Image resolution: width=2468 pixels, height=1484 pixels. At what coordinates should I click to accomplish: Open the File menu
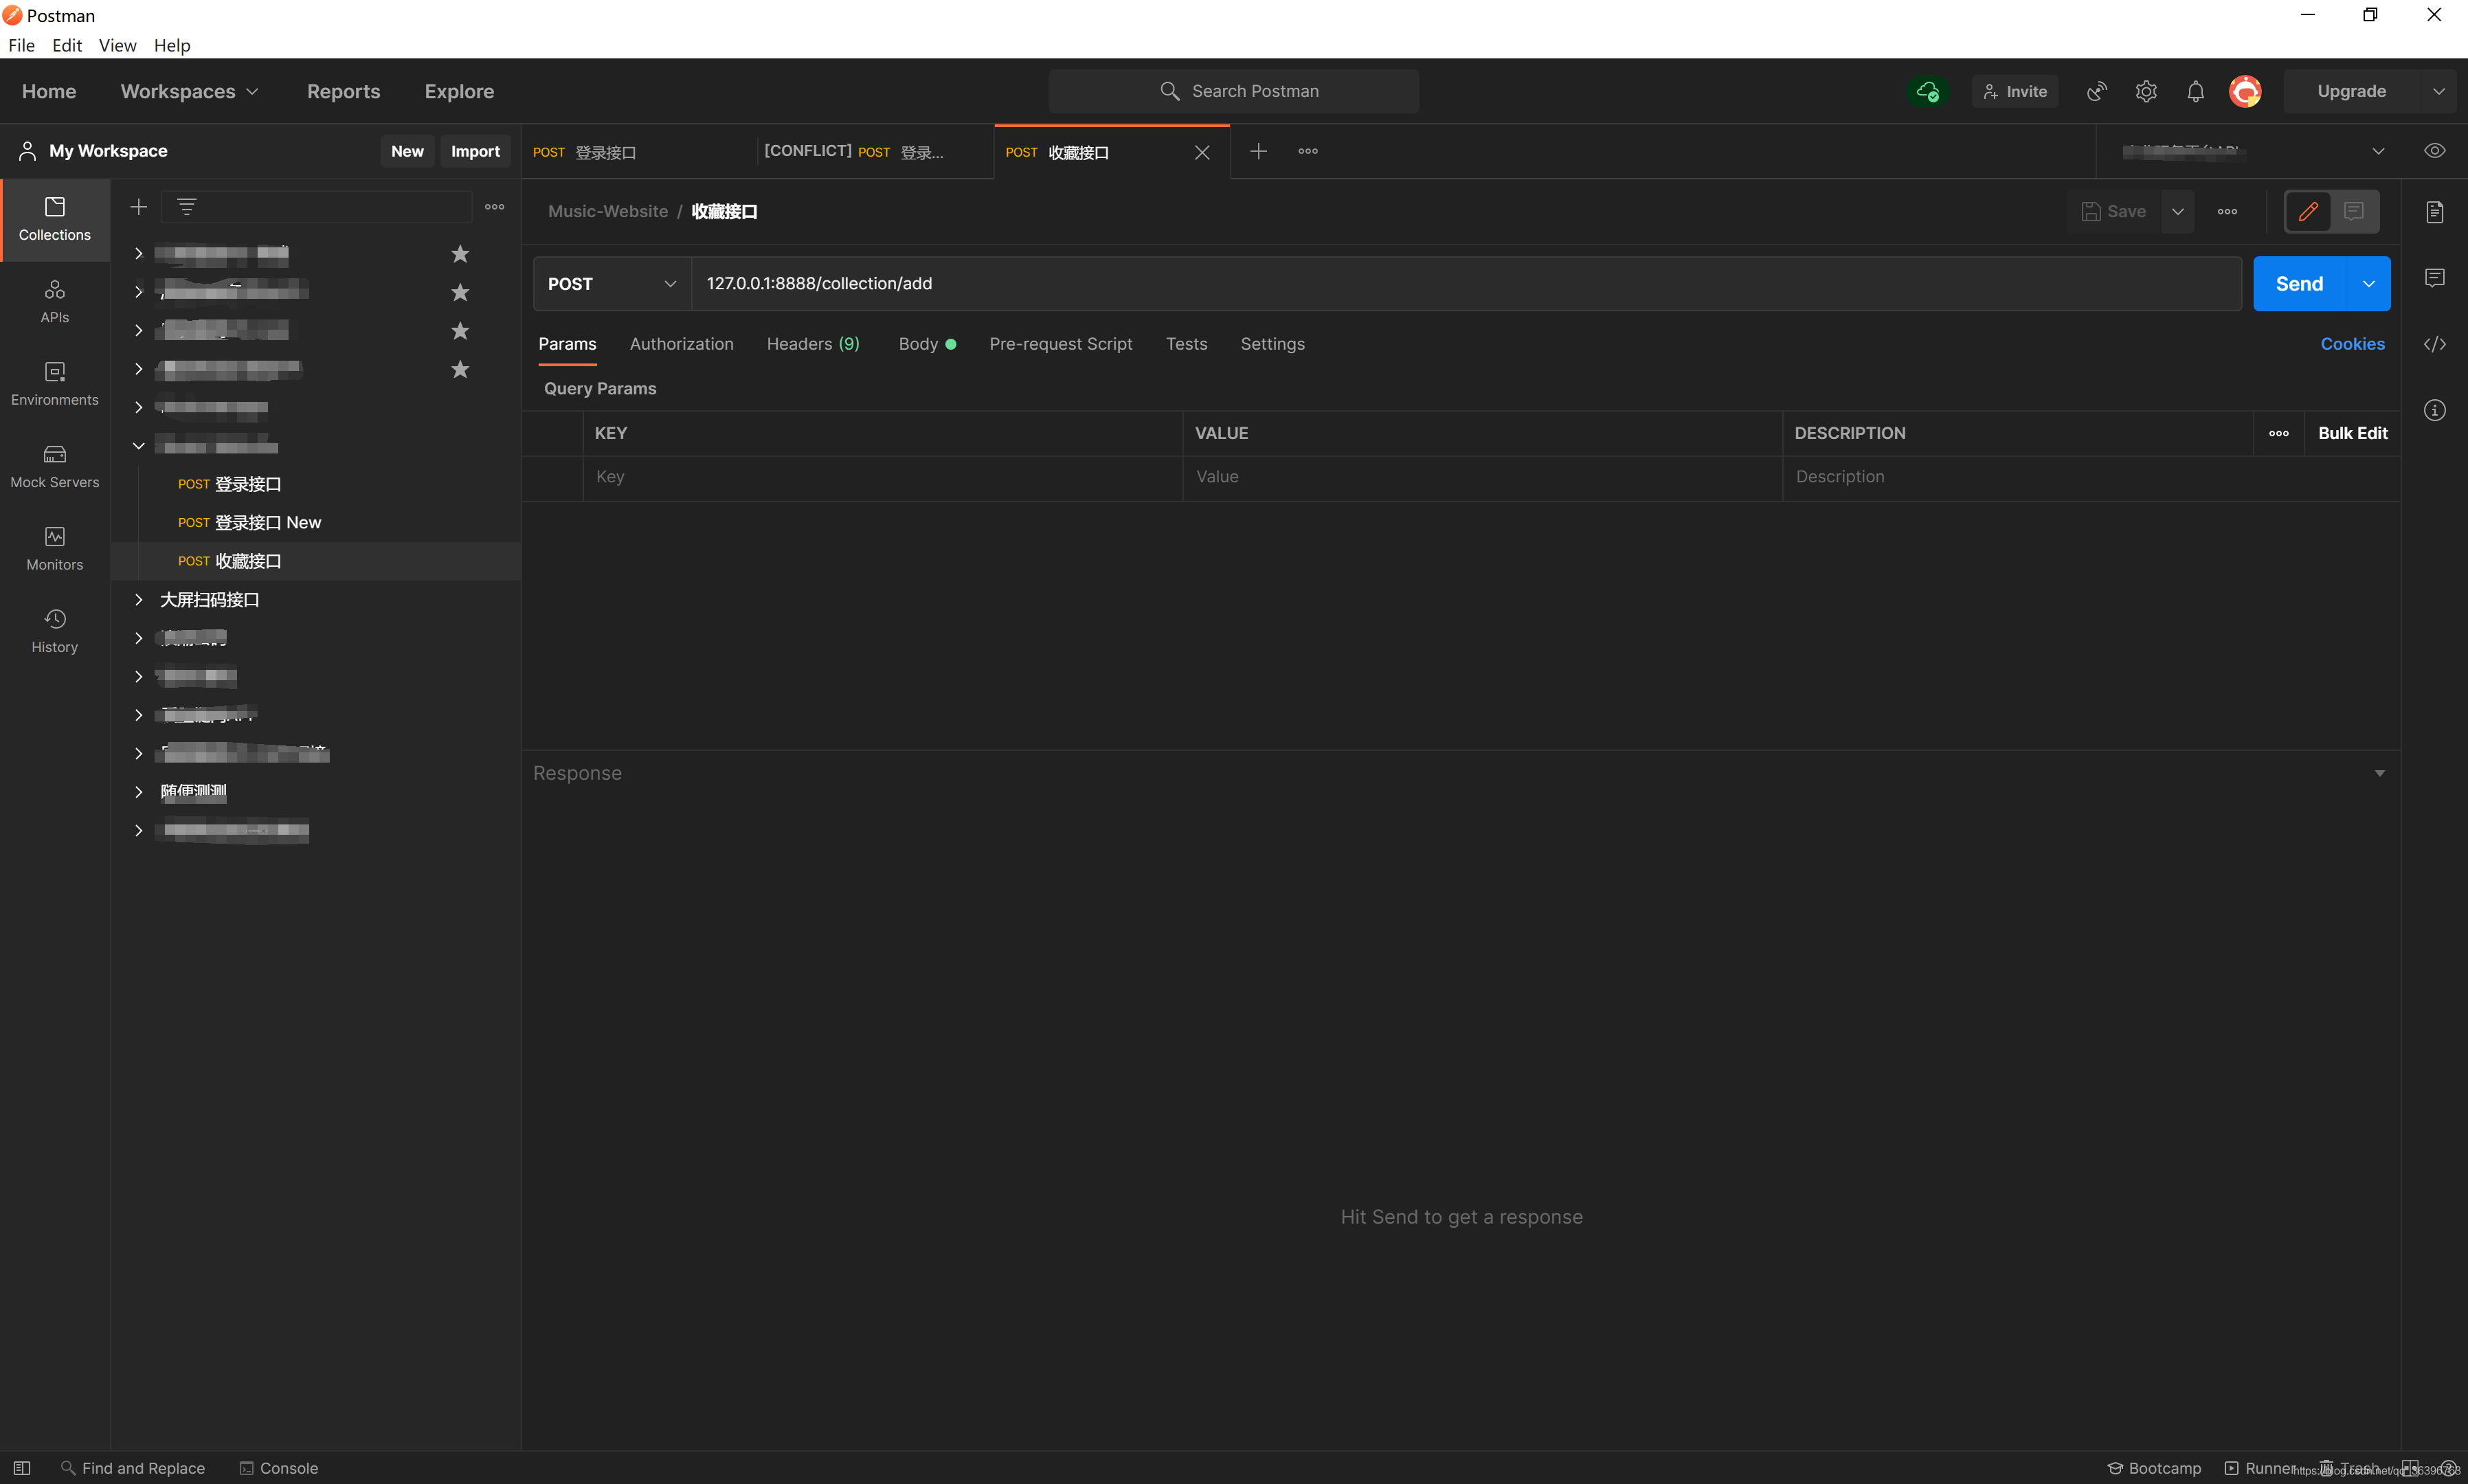[x=21, y=45]
